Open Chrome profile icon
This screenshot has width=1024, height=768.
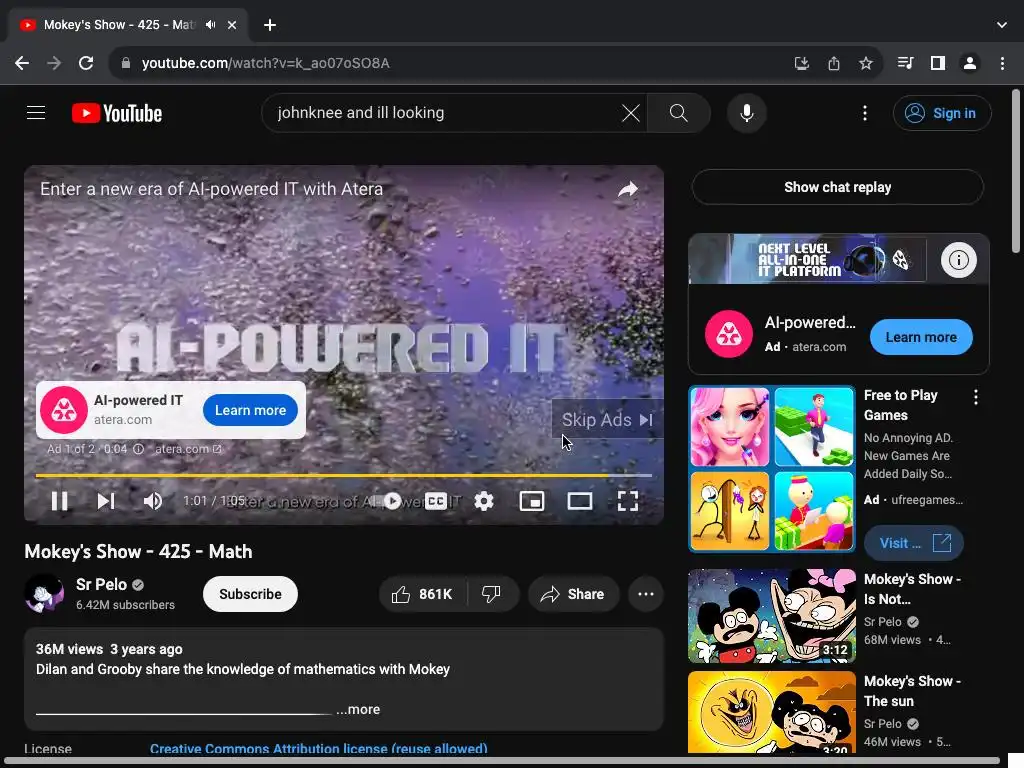pyautogui.click(x=970, y=63)
